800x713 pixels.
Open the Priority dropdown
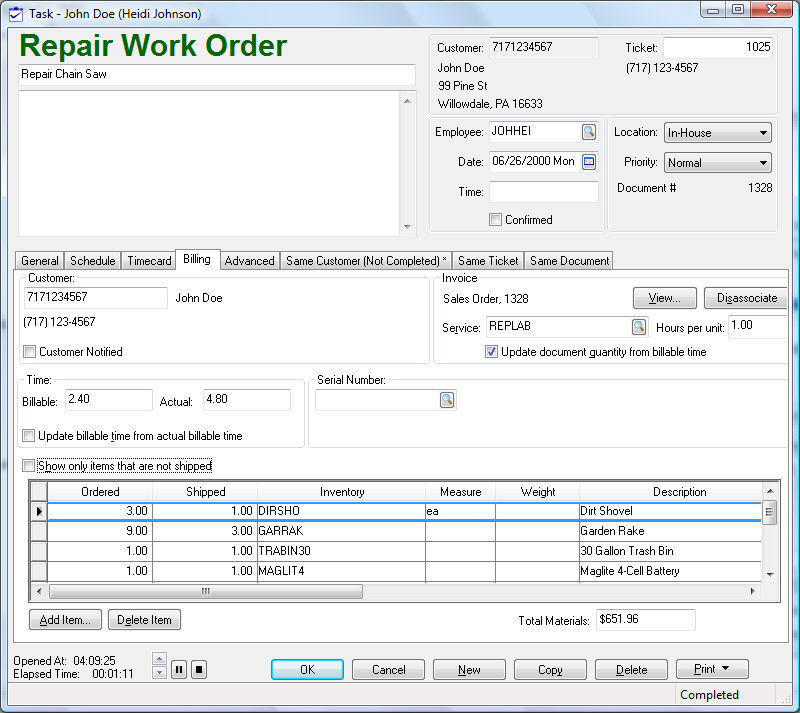pos(763,163)
